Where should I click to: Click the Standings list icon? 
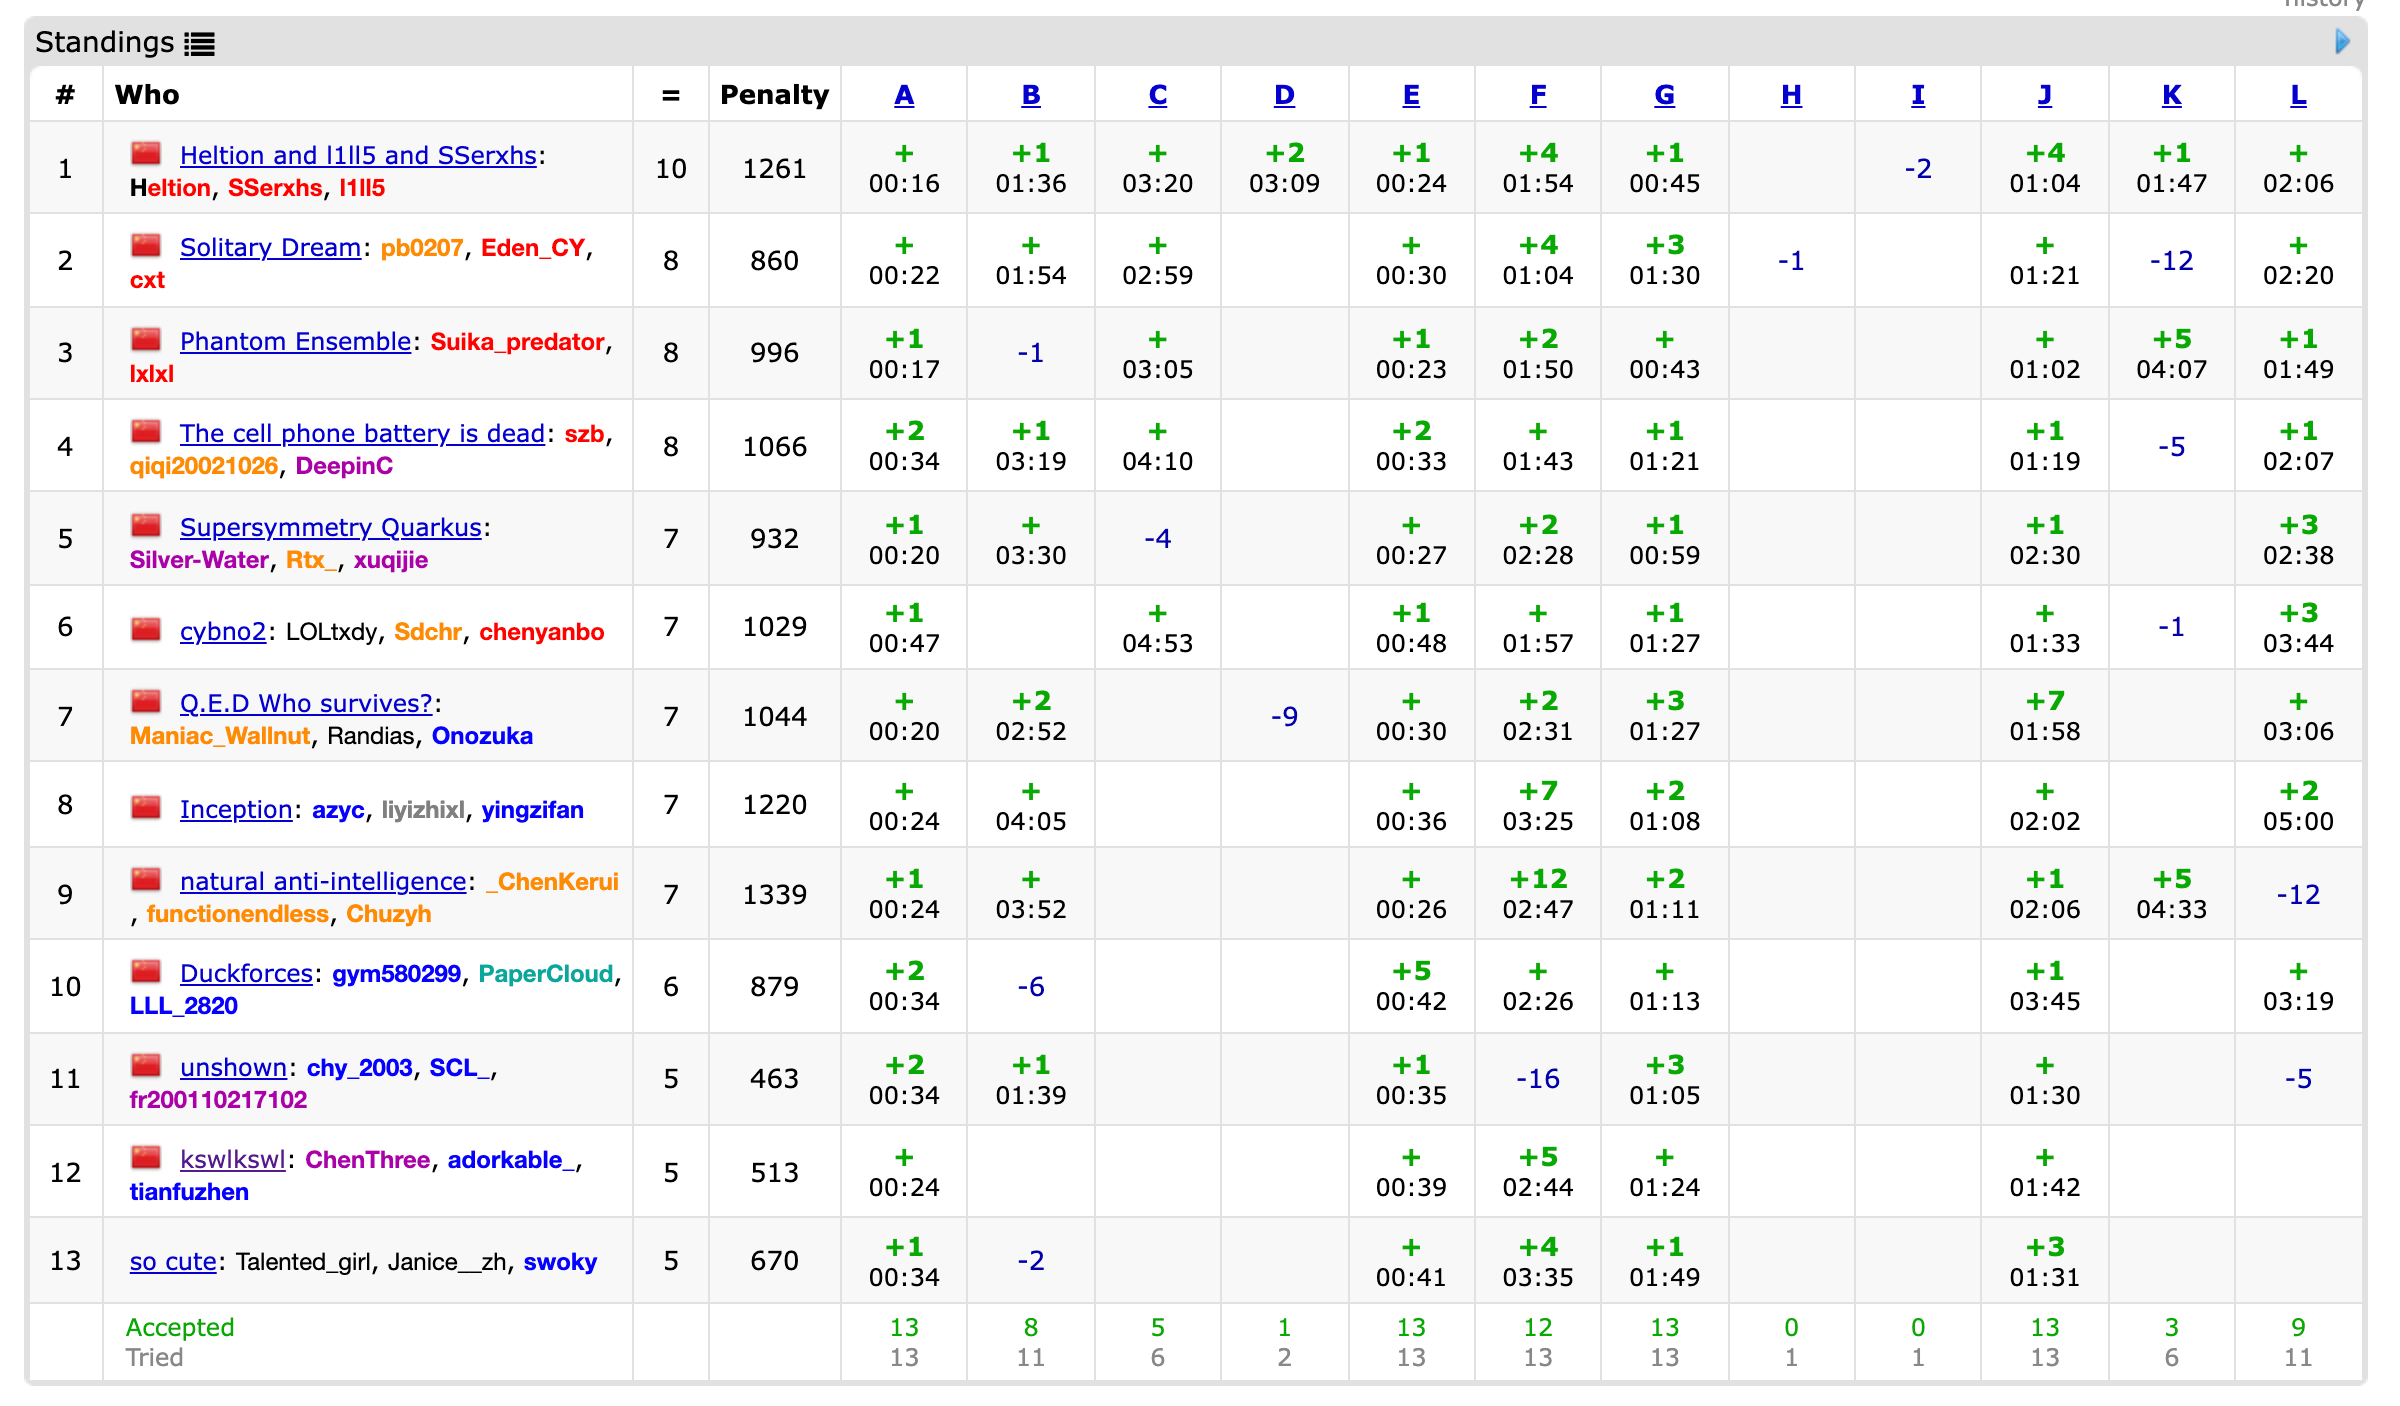[199, 43]
